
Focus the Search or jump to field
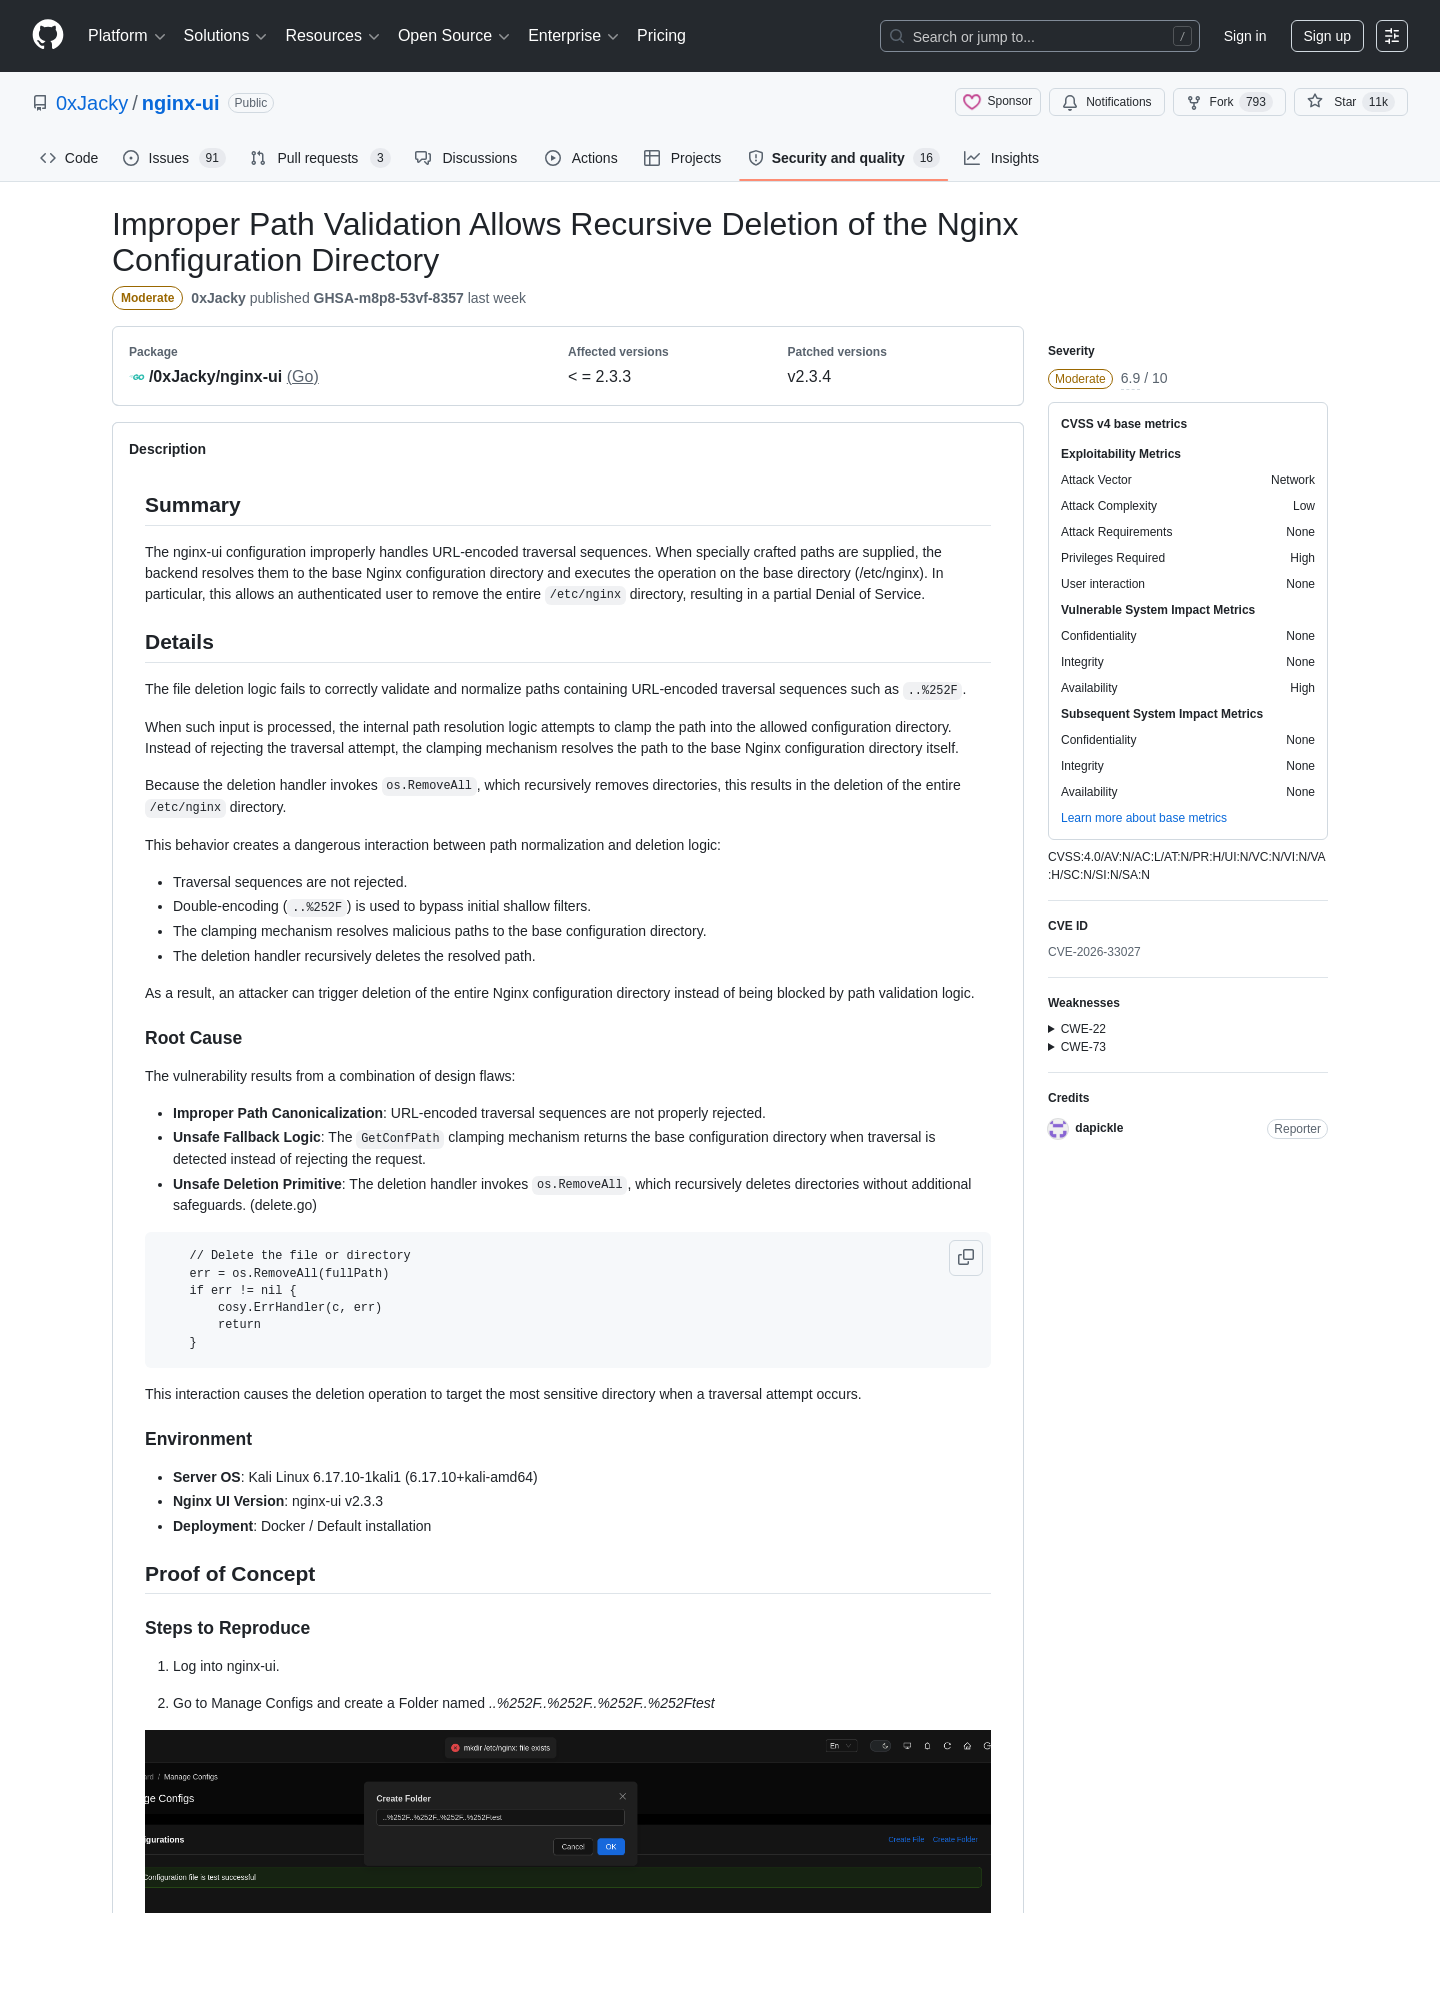click(1040, 36)
